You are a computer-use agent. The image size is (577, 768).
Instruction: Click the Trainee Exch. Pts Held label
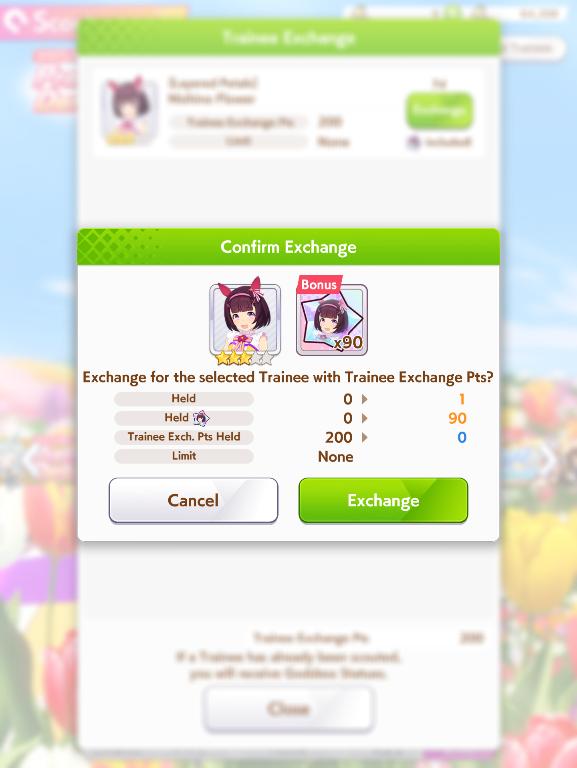click(x=184, y=437)
